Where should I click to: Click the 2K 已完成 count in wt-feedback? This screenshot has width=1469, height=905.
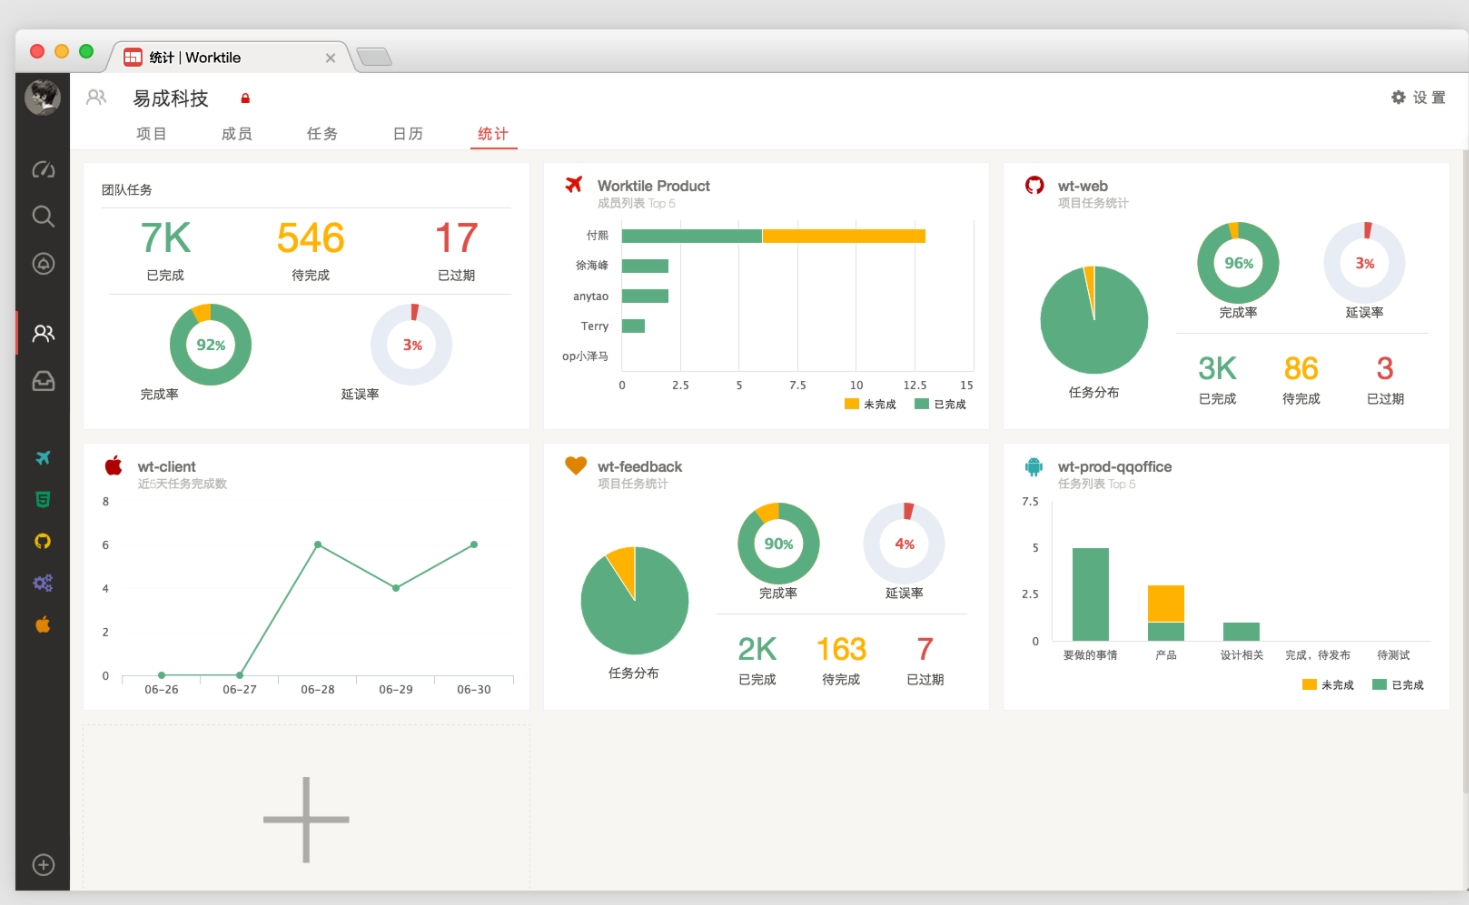pyautogui.click(x=757, y=650)
